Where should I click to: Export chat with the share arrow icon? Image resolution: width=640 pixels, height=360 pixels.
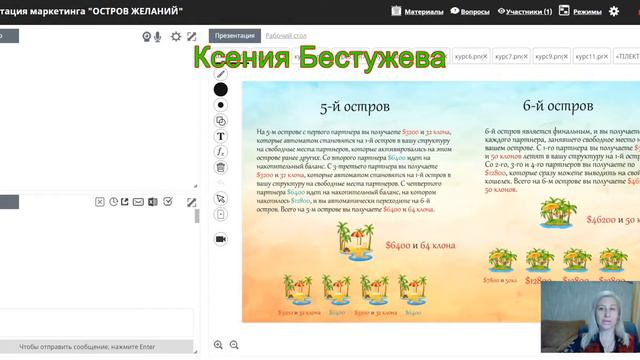(124, 202)
